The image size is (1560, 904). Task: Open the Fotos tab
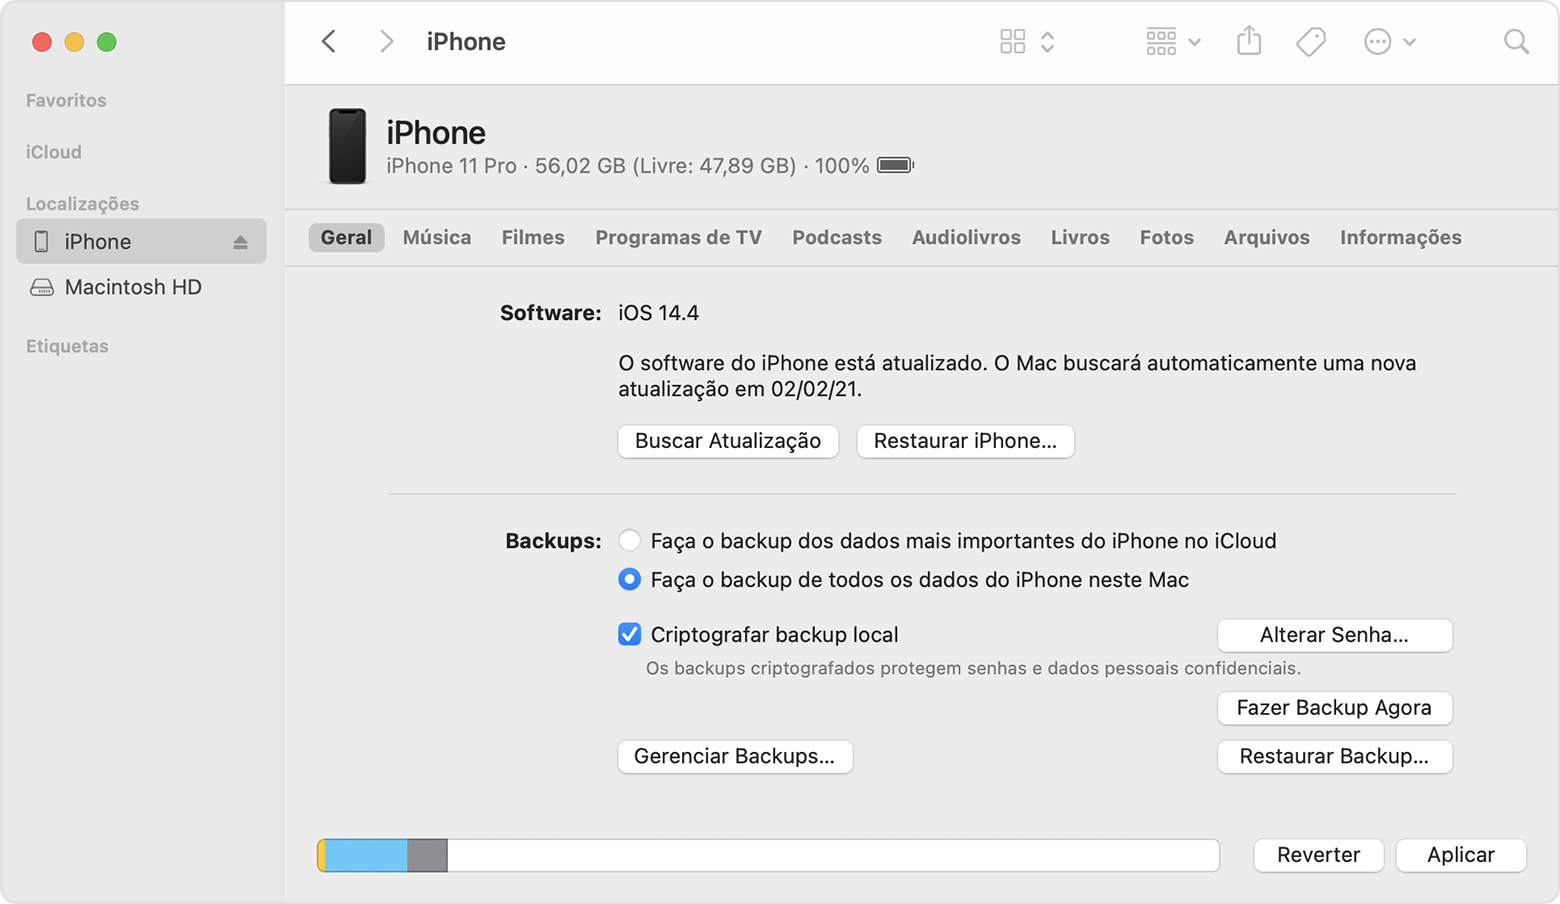click(1166, 238)
